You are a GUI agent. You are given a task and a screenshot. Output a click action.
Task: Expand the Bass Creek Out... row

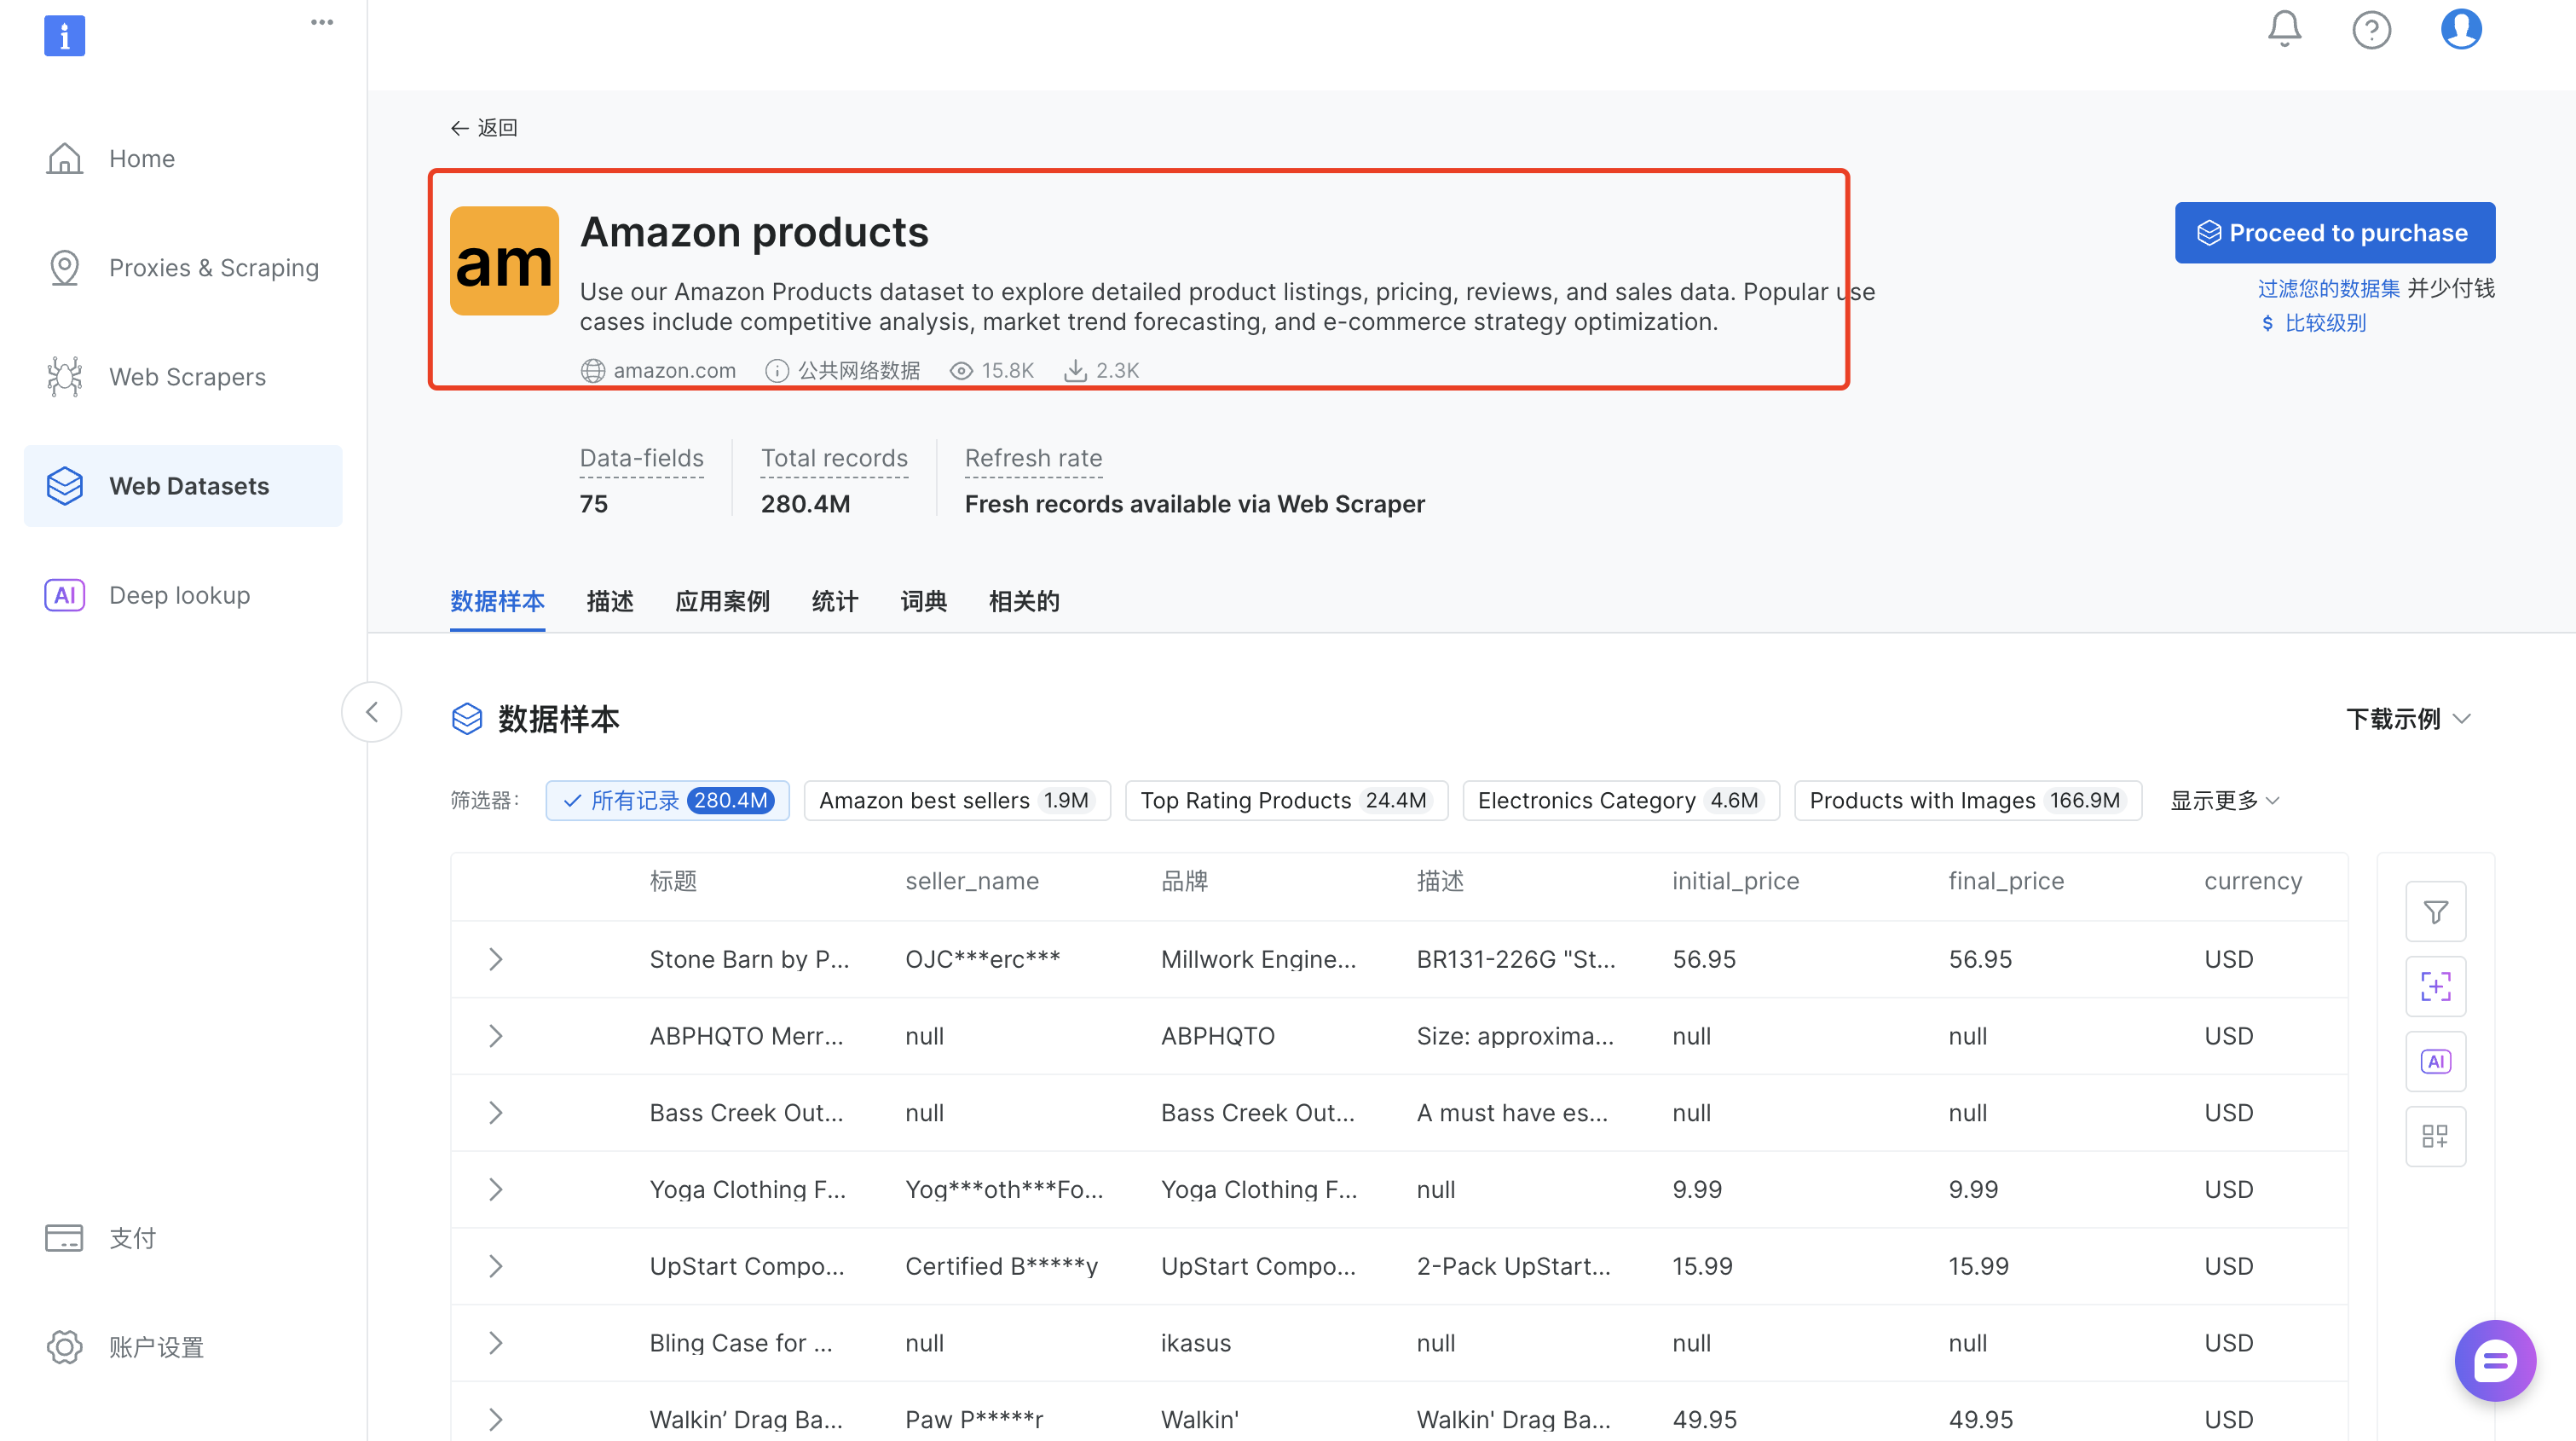(495, 1112)
